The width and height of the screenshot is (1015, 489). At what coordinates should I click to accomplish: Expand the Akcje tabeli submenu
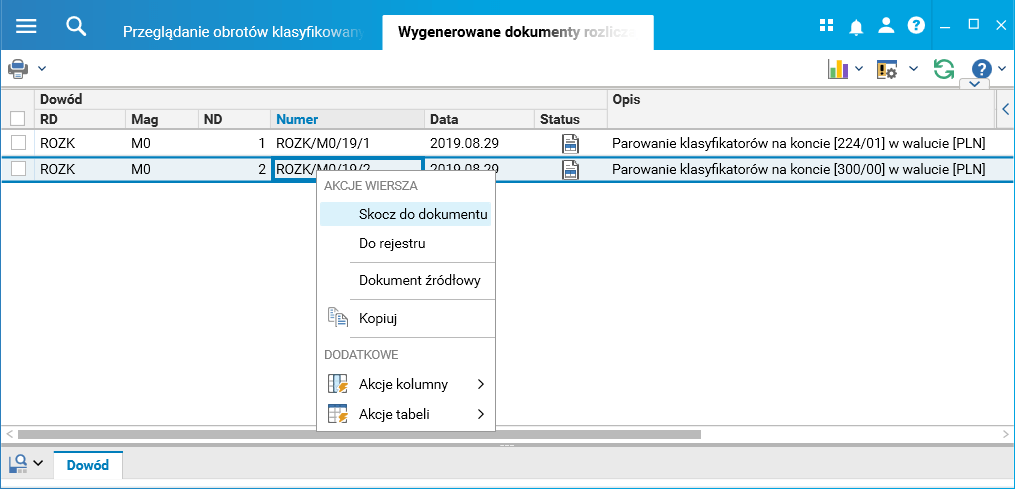point(407,414)
